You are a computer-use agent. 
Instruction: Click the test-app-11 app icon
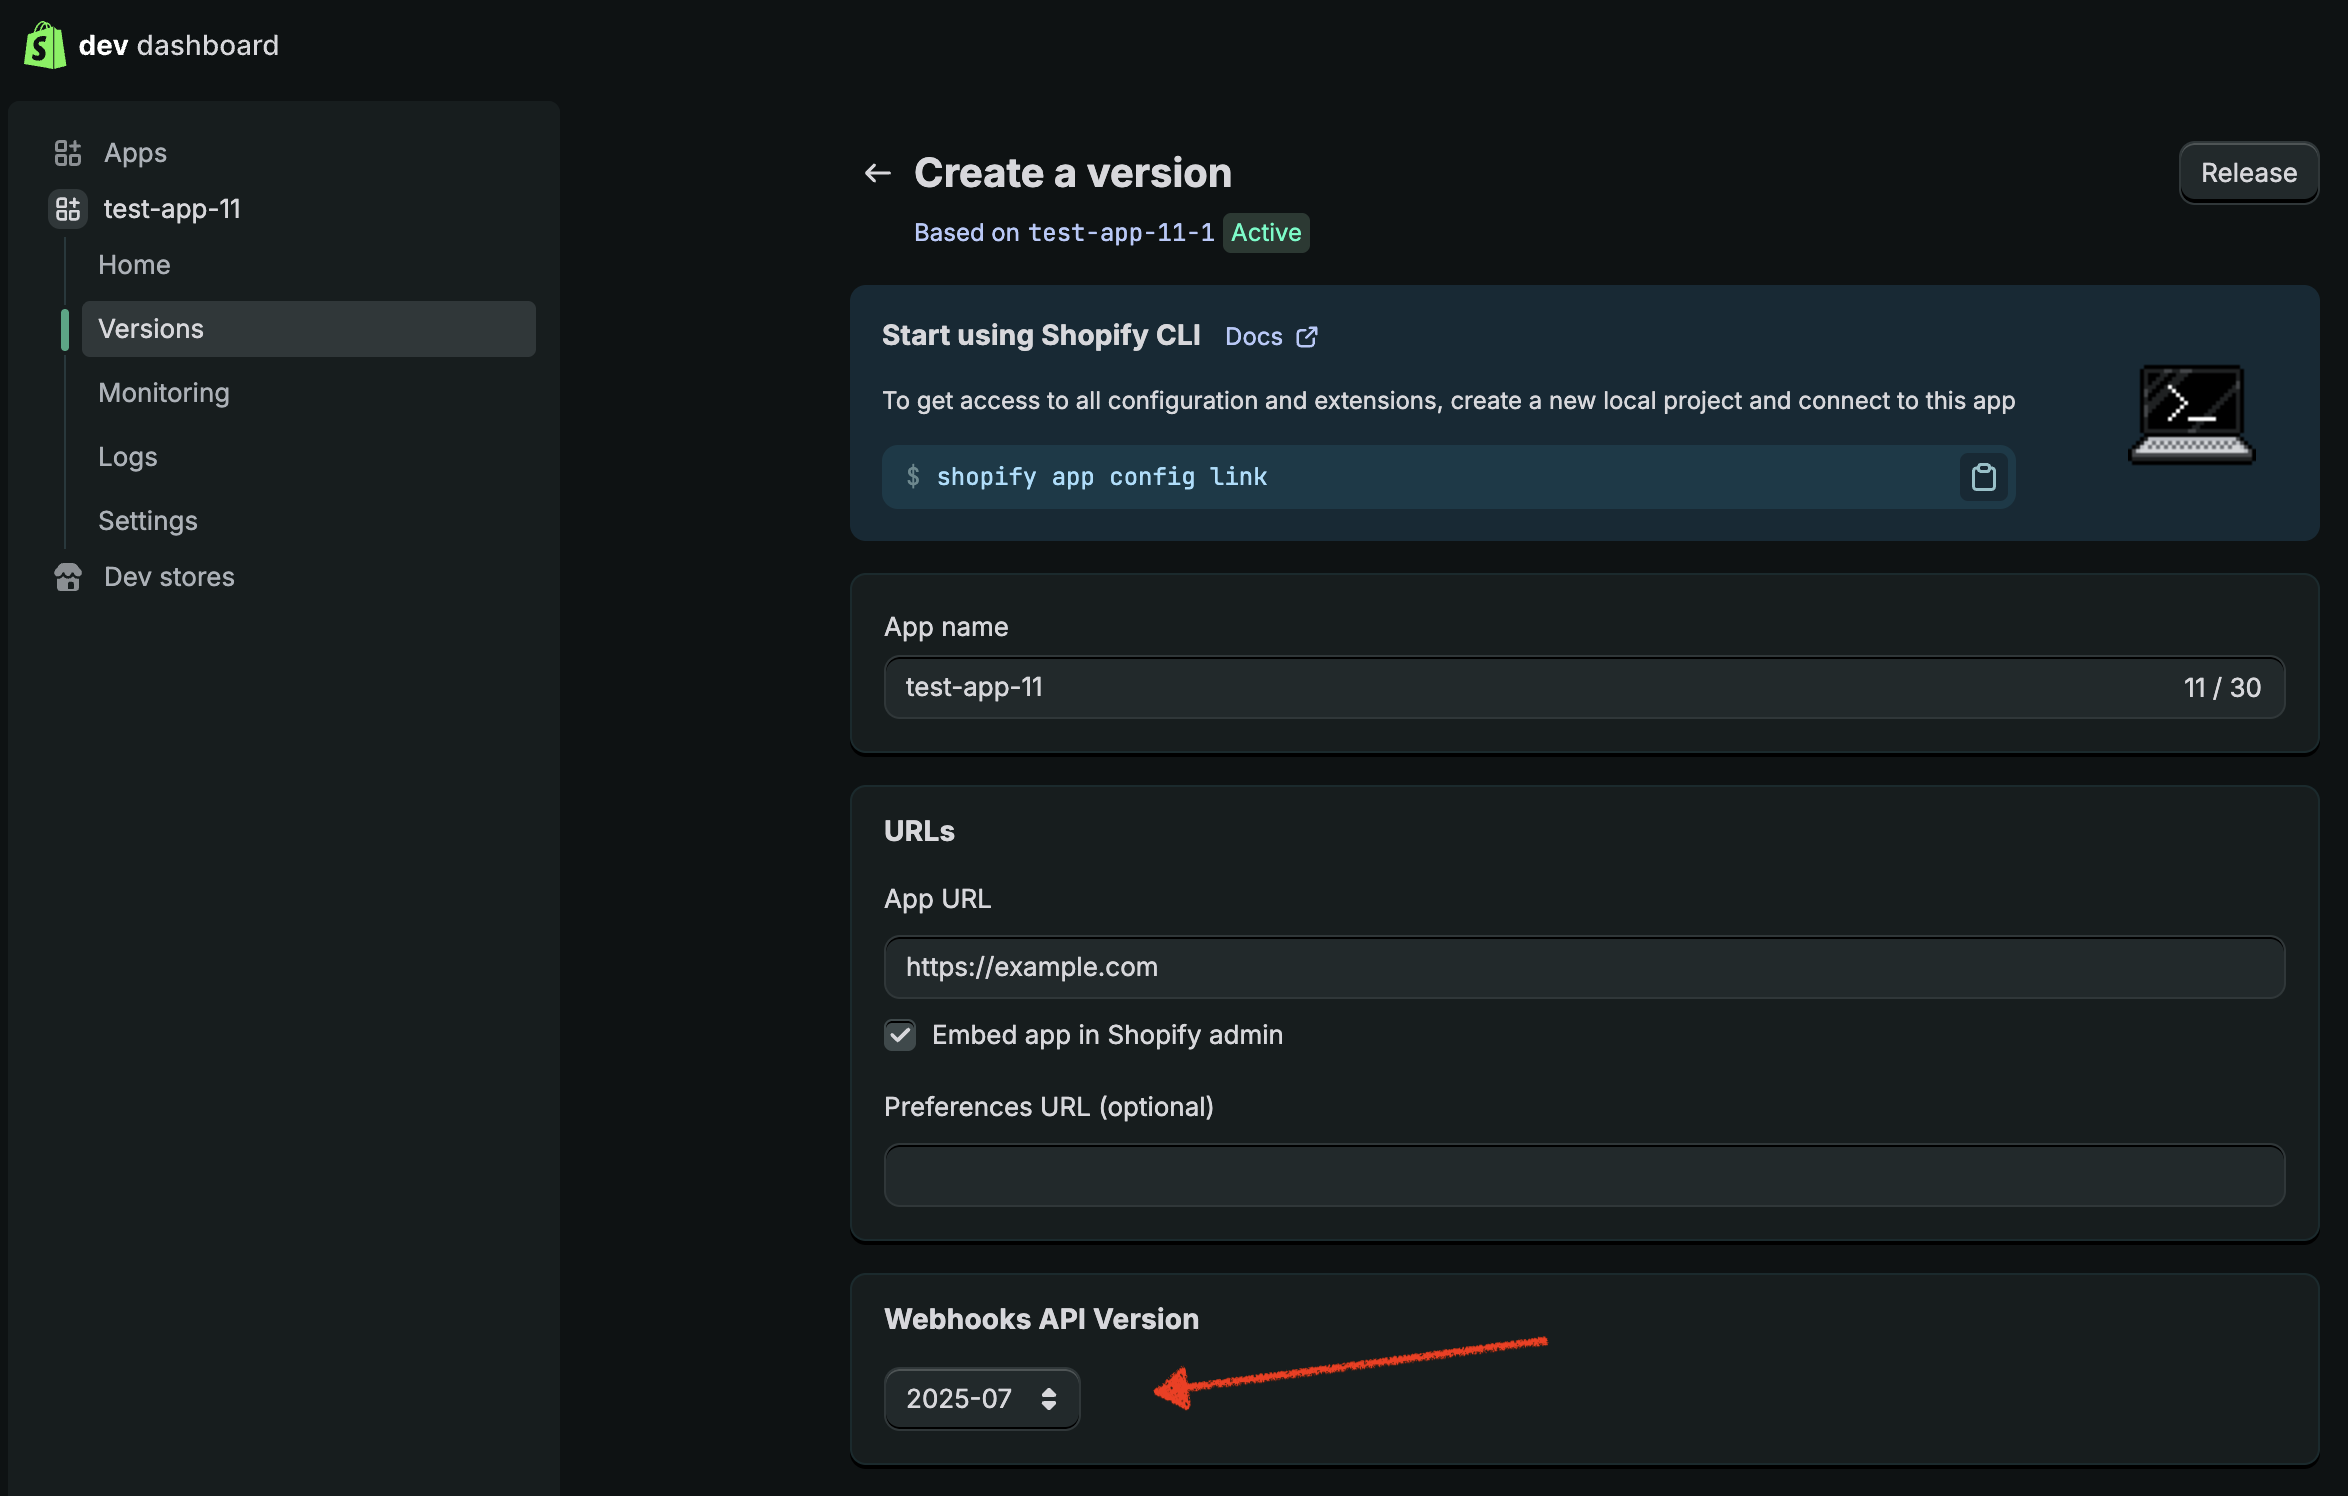(x=67, y=209)
